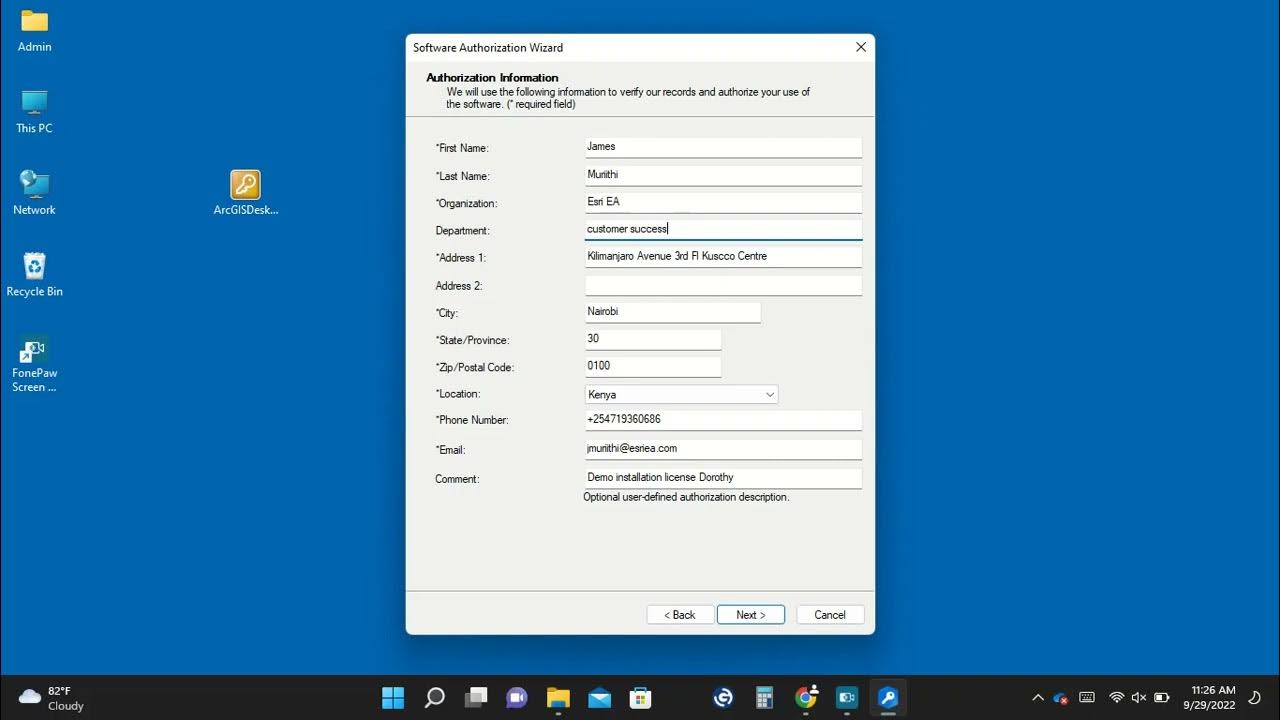
Task: Click the First Name field containing James
Action: [723, 147]
